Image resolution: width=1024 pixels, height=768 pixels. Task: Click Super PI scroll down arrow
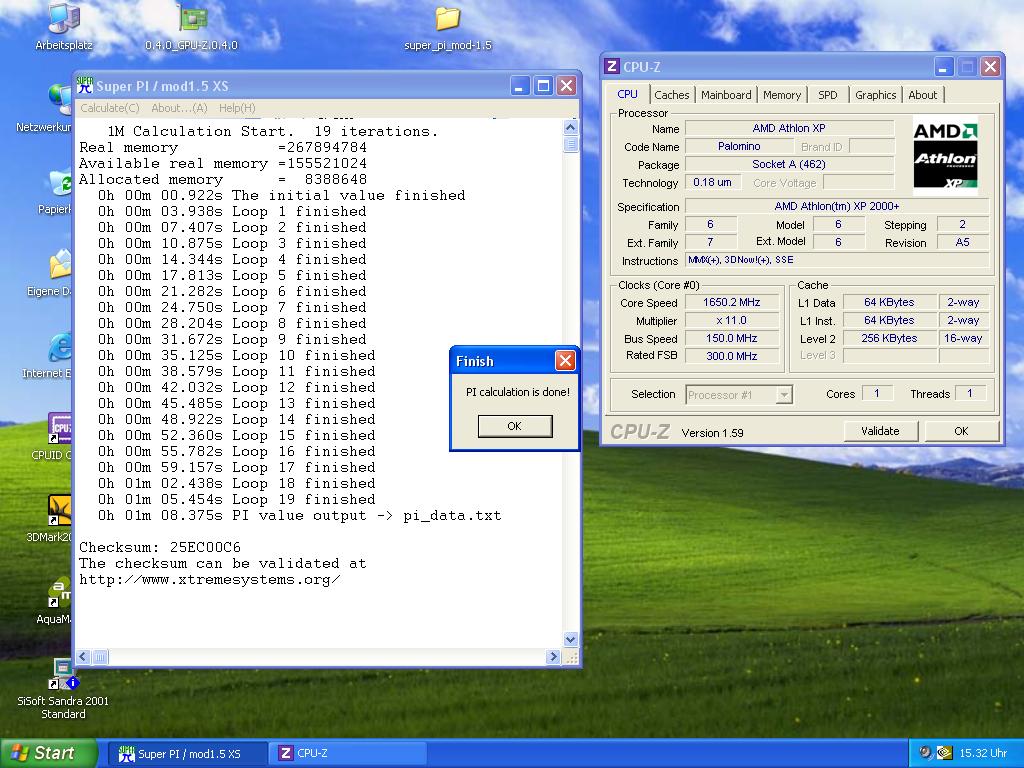tap(571, 639)
